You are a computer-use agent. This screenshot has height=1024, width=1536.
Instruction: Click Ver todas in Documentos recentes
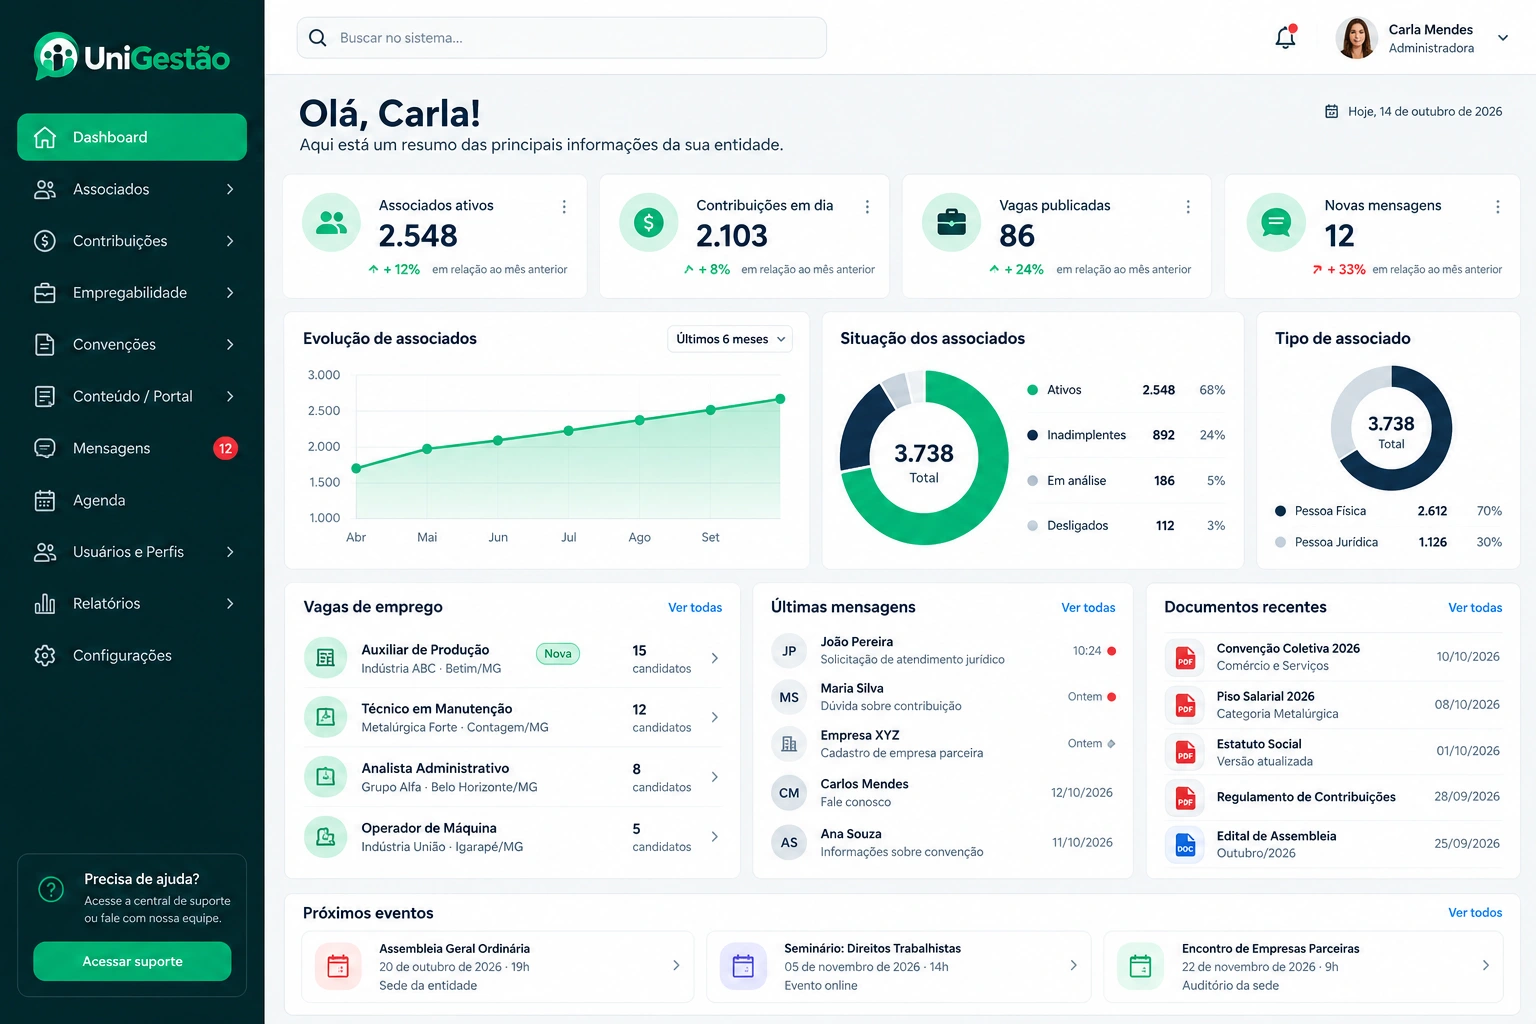tap(1475, 607)
